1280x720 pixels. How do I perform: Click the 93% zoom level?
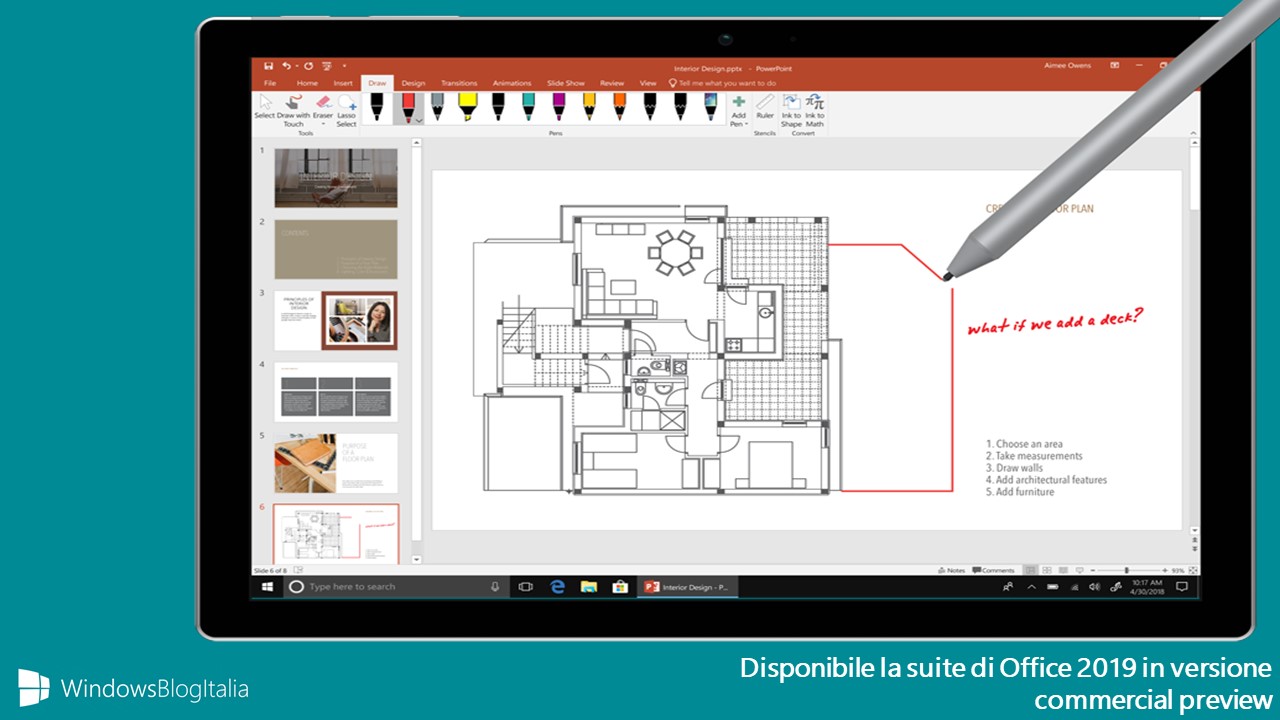[x=1177, y=570]
